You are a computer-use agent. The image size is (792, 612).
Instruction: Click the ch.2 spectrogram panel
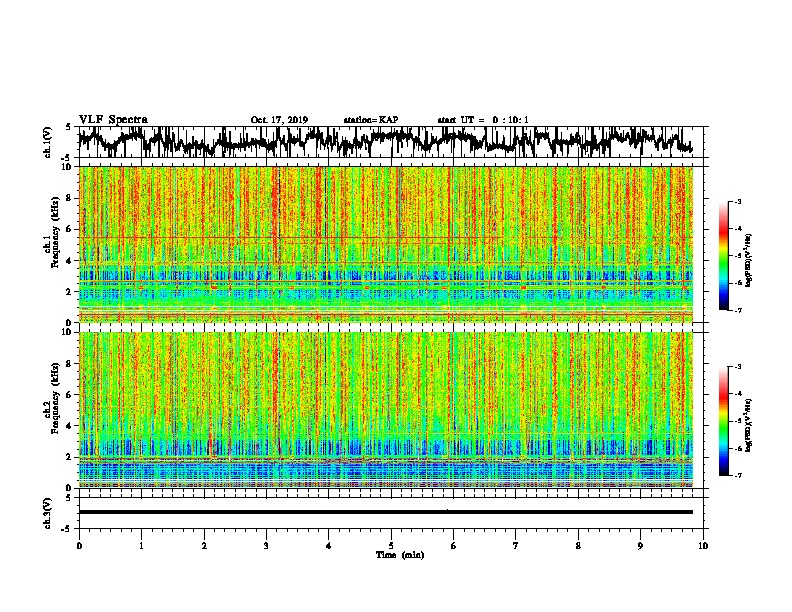coord(386,410)
